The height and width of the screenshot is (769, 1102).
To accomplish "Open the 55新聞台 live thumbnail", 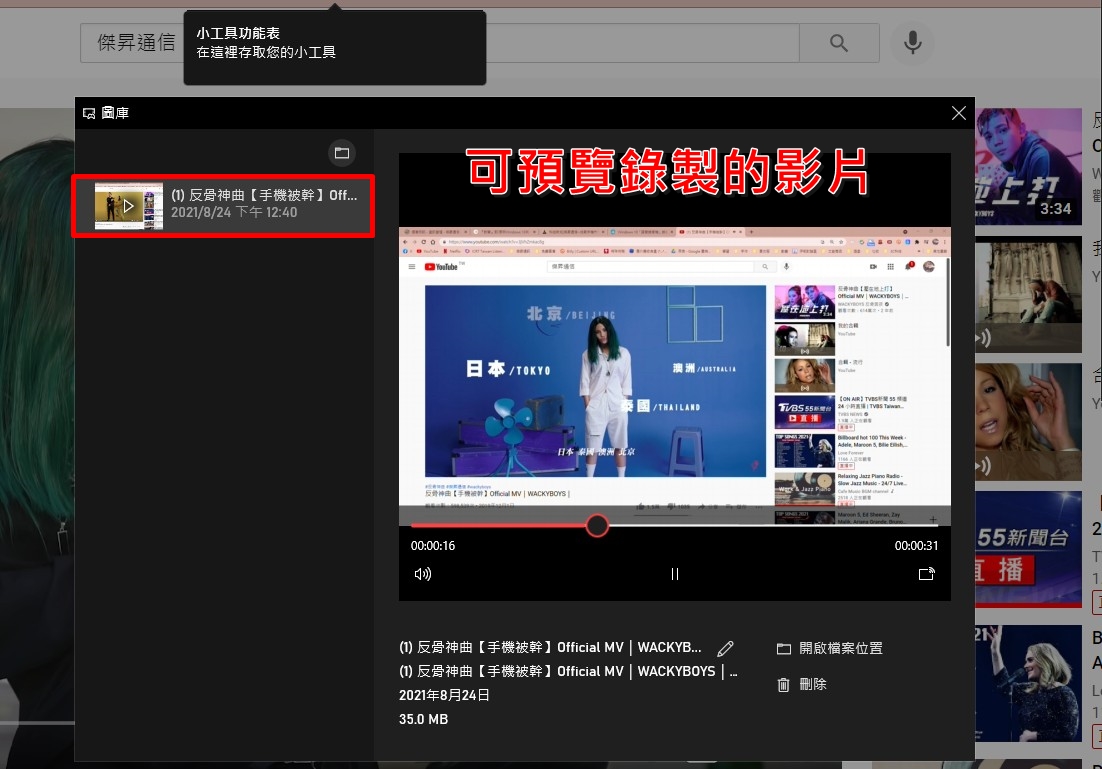I will coord(1028,549).
